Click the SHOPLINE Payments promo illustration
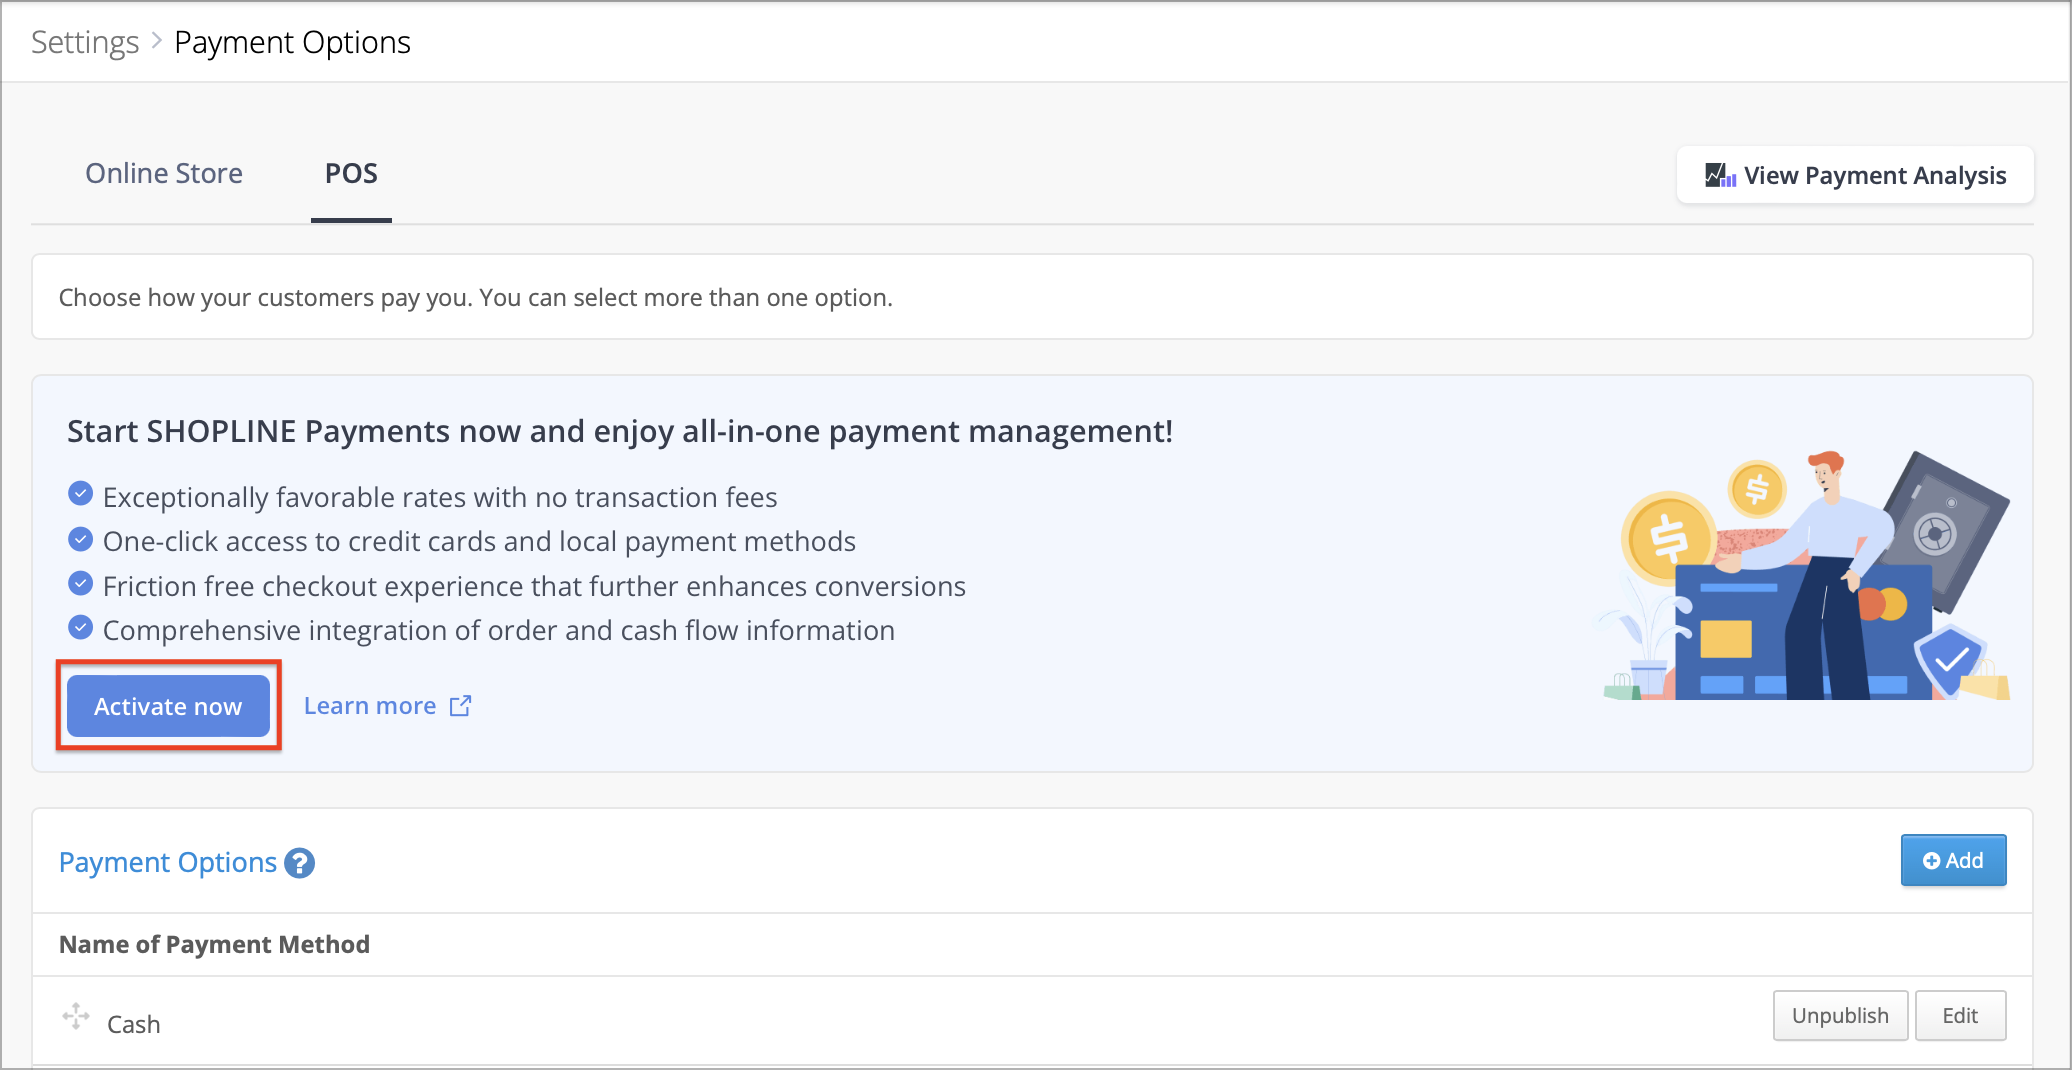The image size is (2072, 1070). [x=1803, y=575]
